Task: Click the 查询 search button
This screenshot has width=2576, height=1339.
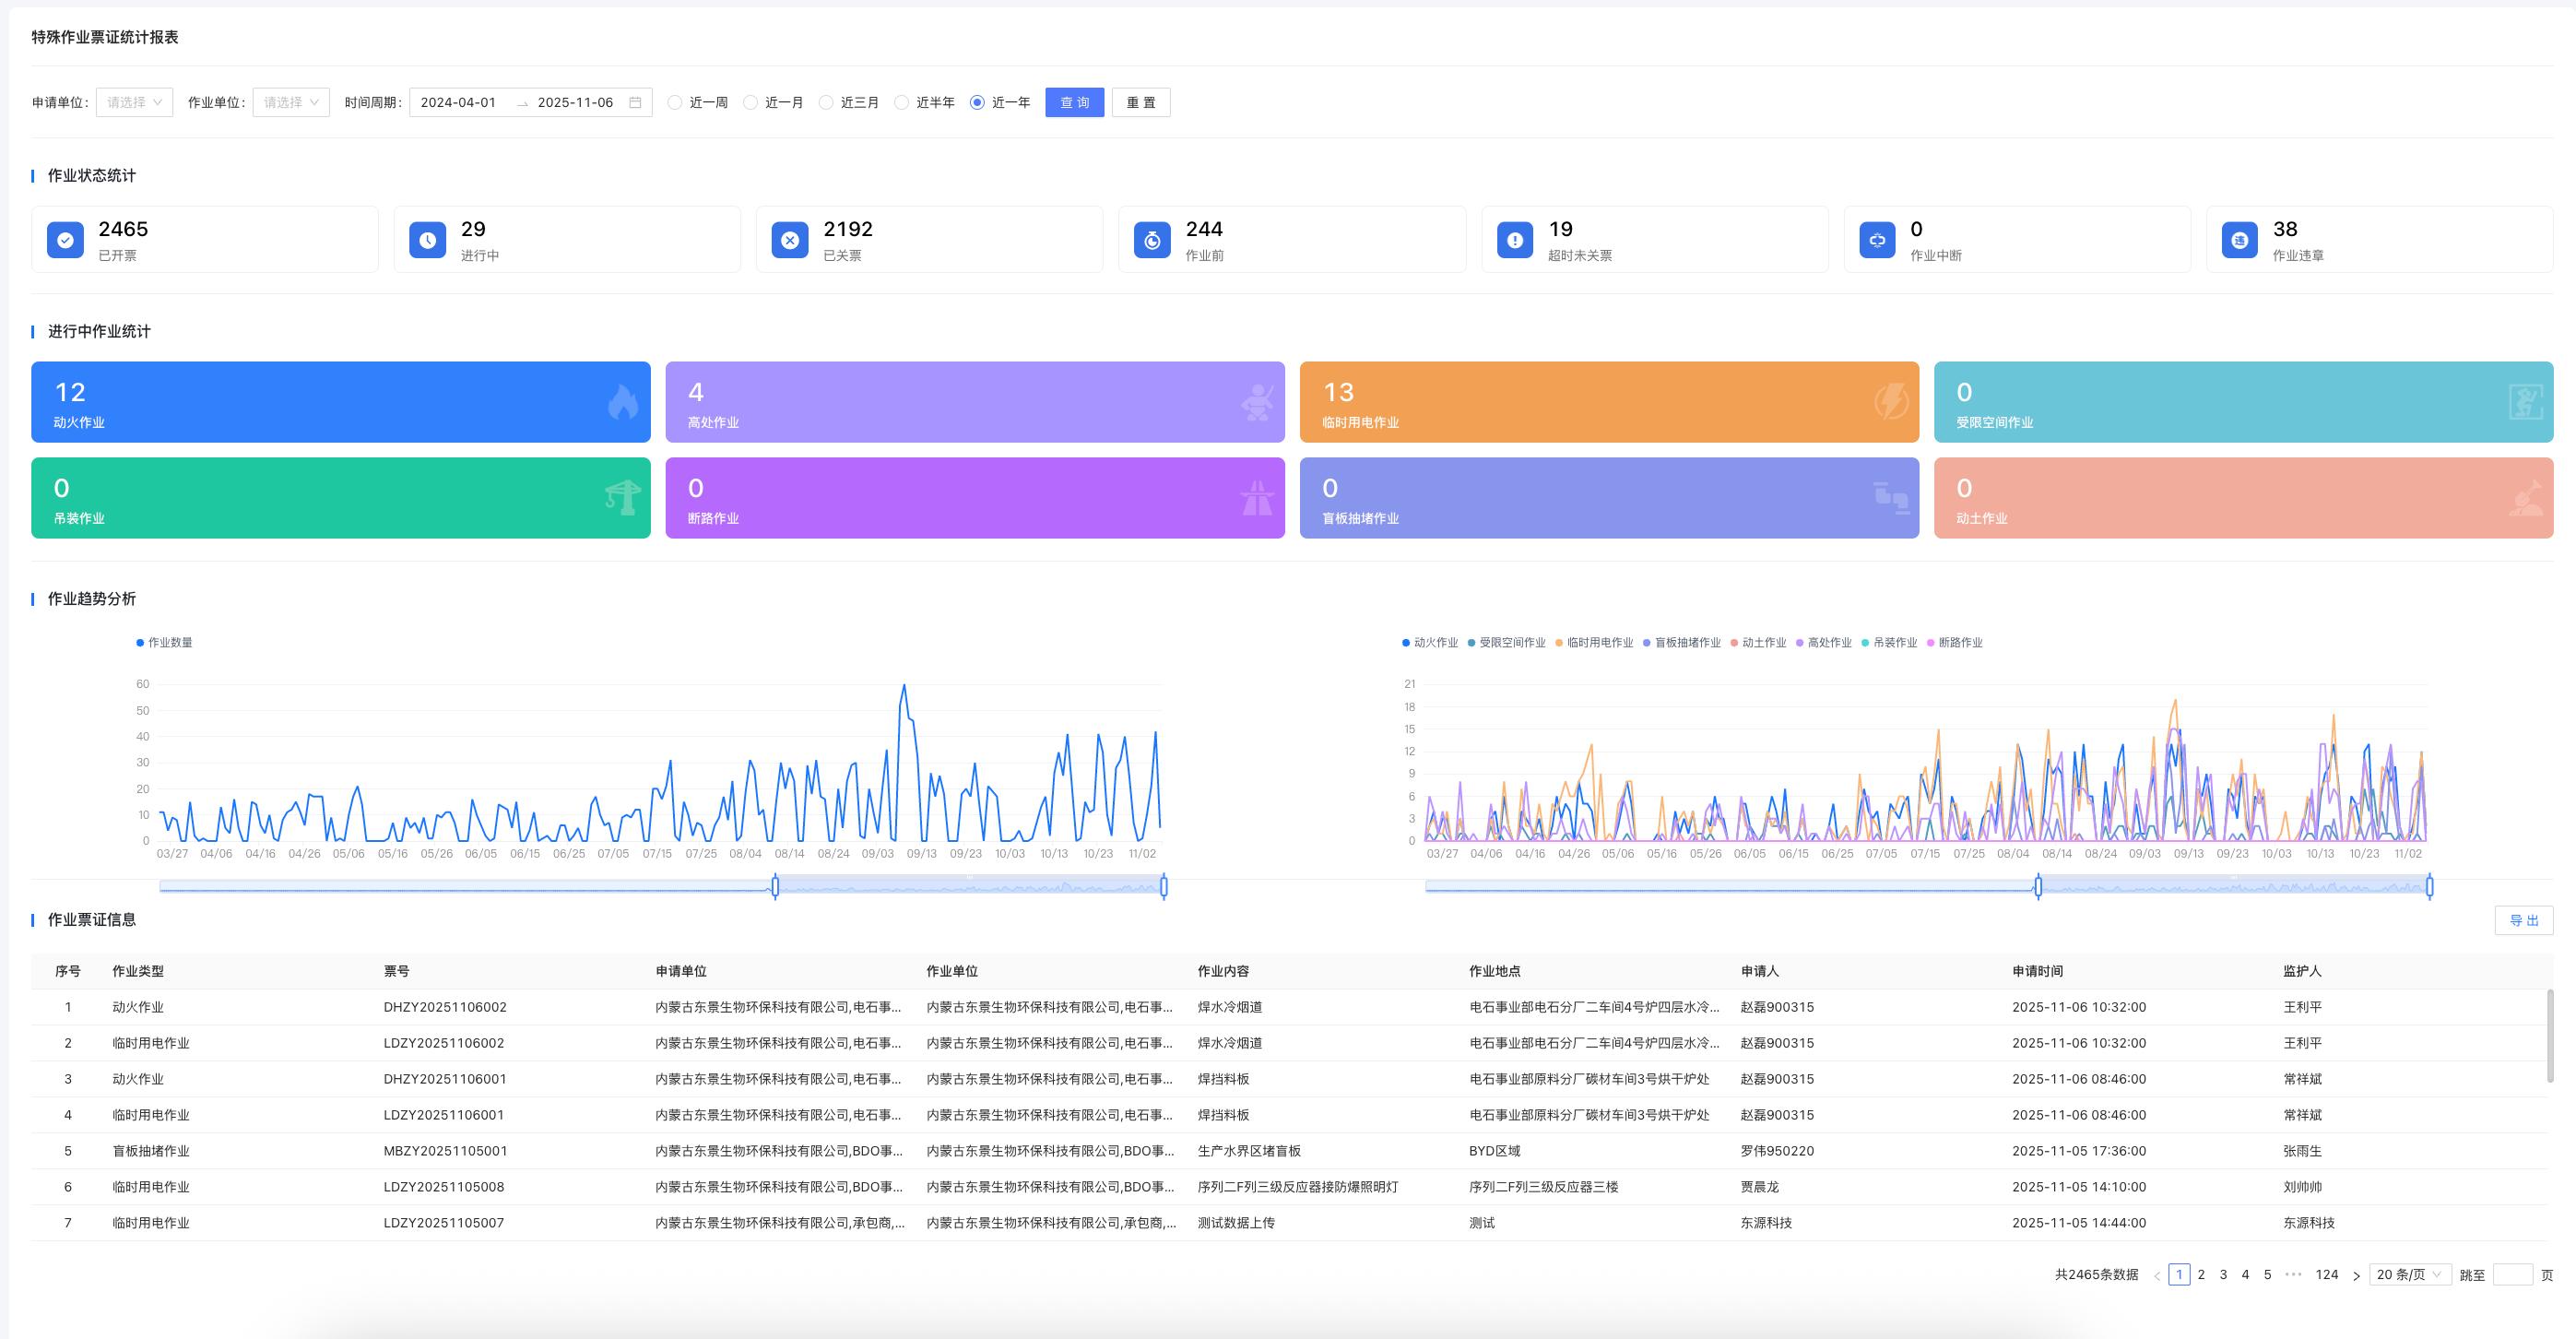Action: click(1074, 102)
